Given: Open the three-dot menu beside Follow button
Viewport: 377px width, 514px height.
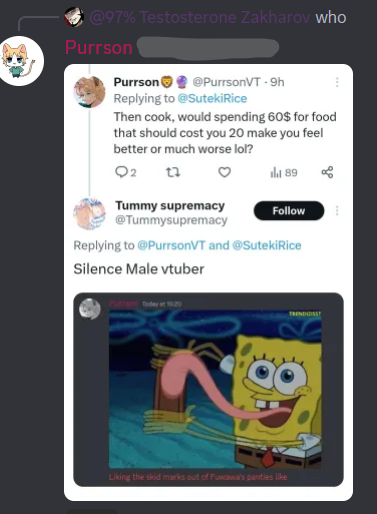Looking at the screenshot, I should point(337,211).
